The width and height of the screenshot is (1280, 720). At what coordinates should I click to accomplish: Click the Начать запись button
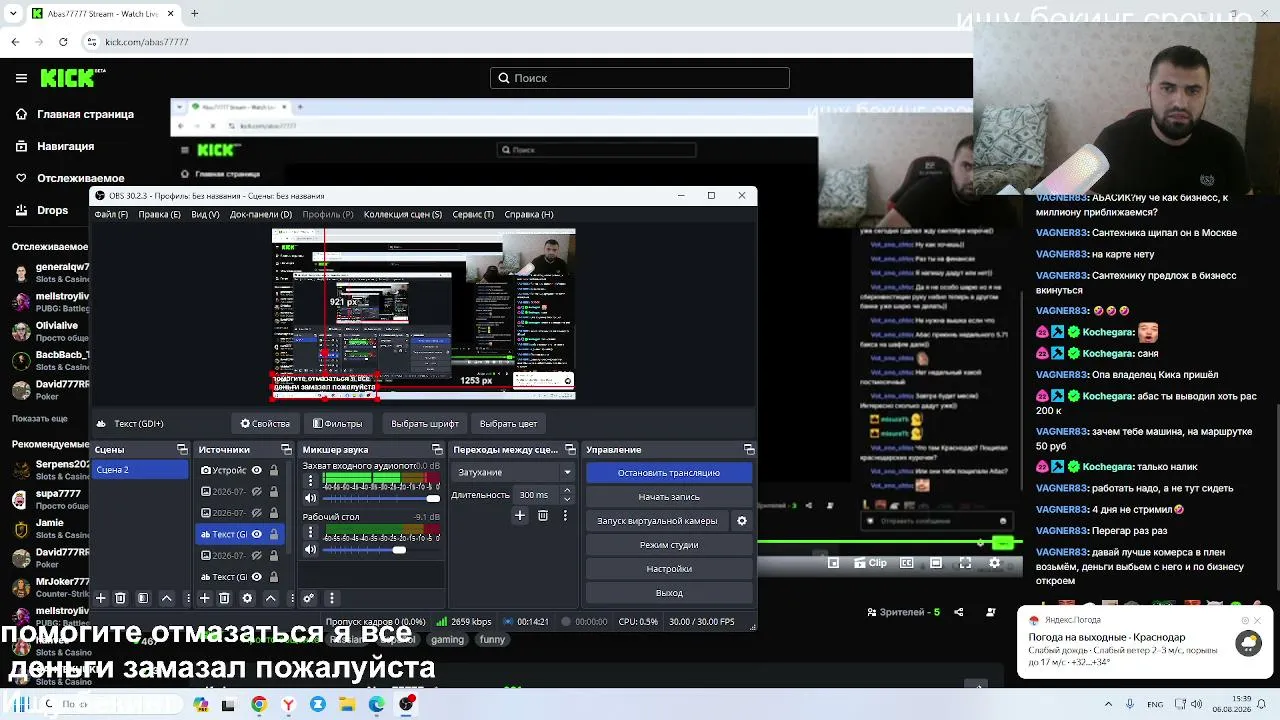point(669,497)
